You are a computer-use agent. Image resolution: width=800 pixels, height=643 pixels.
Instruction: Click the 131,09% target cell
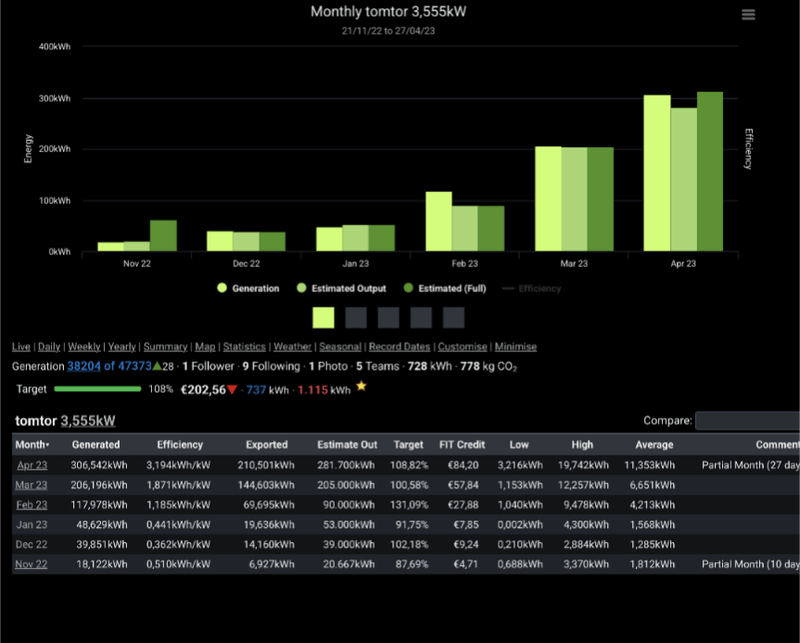pos(409,505)
